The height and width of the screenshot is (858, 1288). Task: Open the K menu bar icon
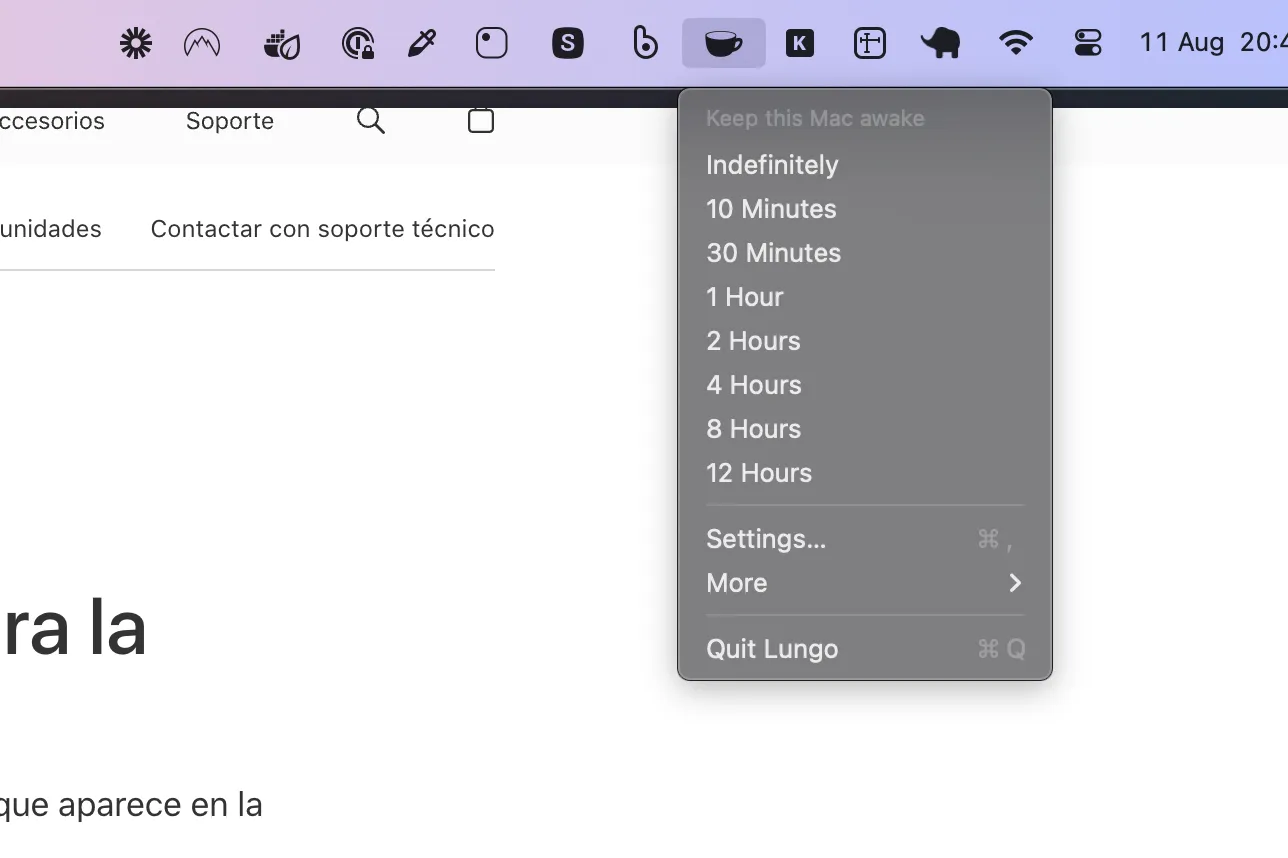[800, 42]
